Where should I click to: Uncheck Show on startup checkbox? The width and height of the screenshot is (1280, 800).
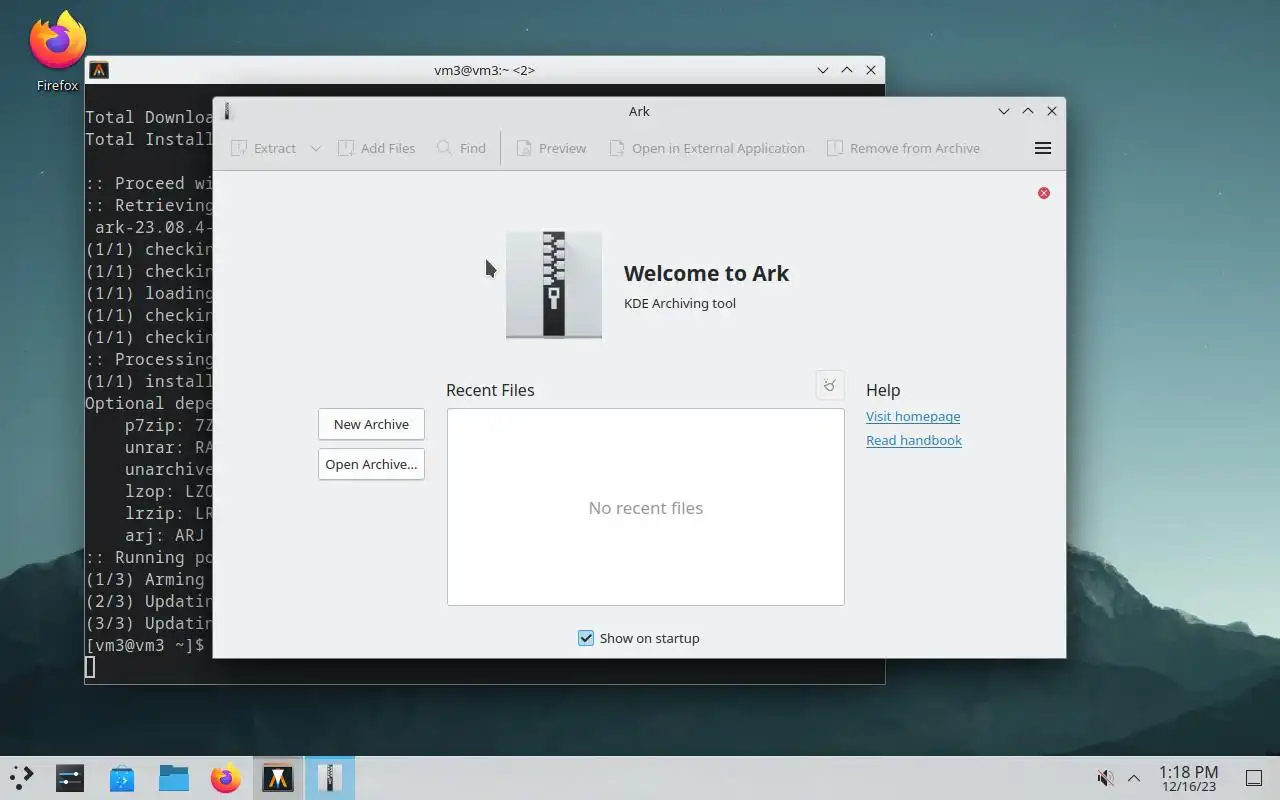[x=586, y=638]
